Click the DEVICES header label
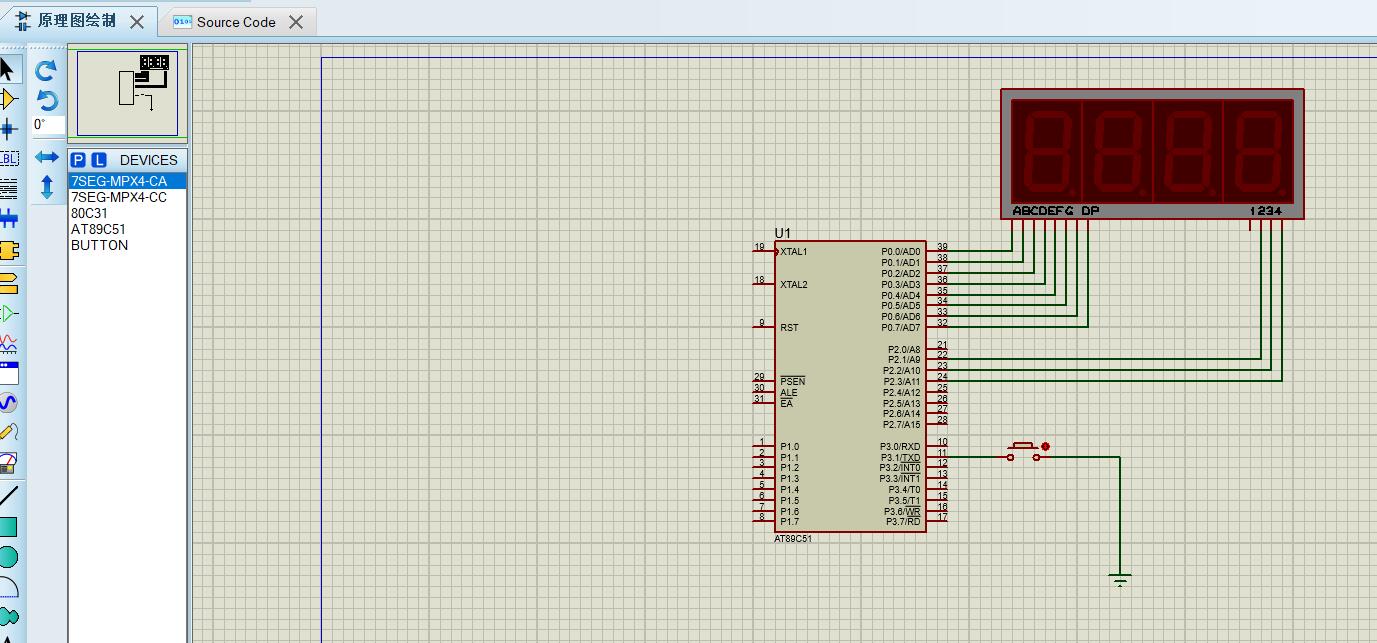The height and width of the screenshot is (643, 1377). (x=148, y=160)
